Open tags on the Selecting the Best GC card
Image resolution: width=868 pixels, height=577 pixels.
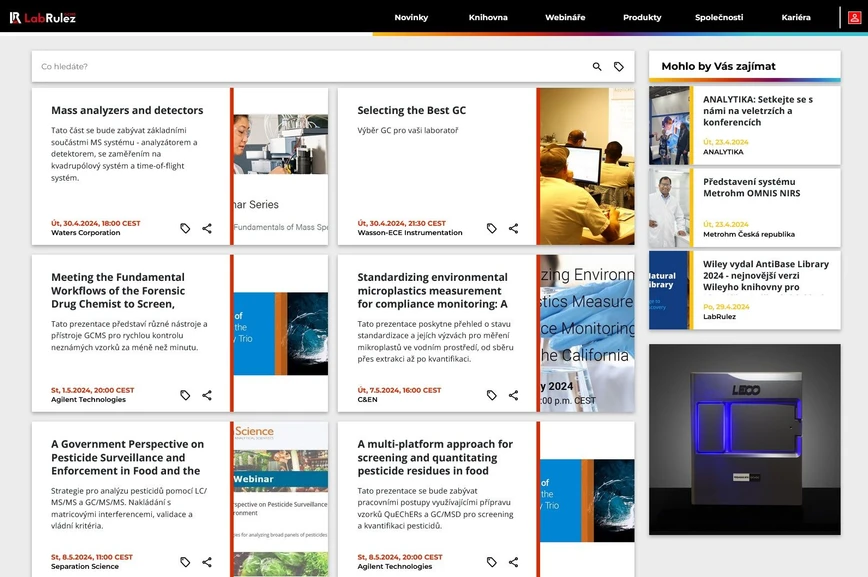point(491,228)
